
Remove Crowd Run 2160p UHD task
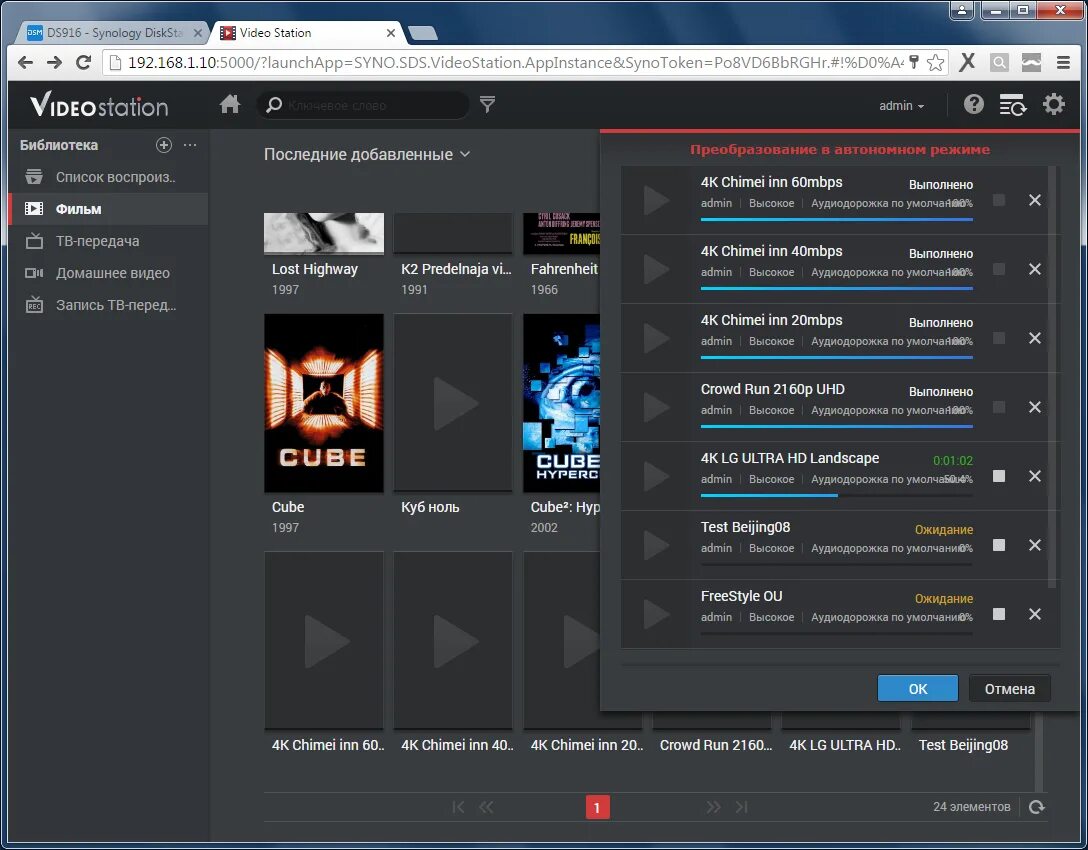point(1035,407)
